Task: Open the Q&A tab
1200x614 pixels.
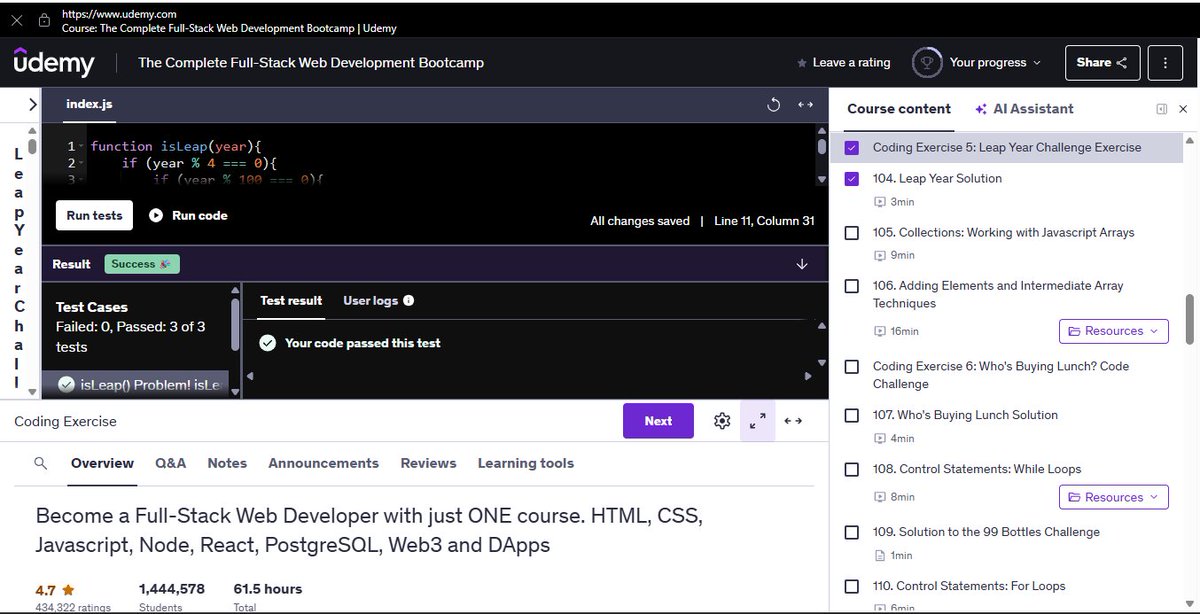Action: click(171, 463)
